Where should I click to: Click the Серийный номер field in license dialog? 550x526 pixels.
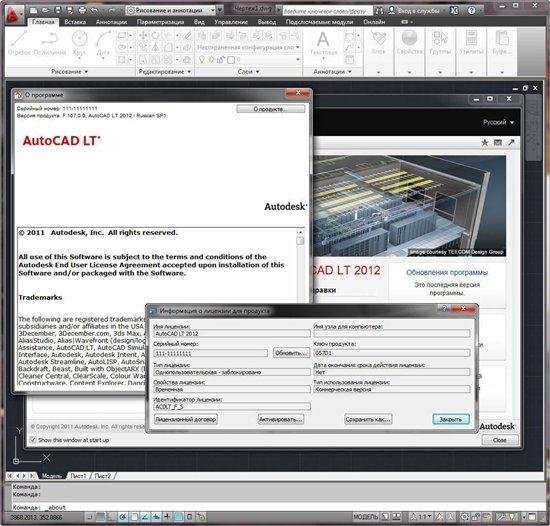pos(210,353)
